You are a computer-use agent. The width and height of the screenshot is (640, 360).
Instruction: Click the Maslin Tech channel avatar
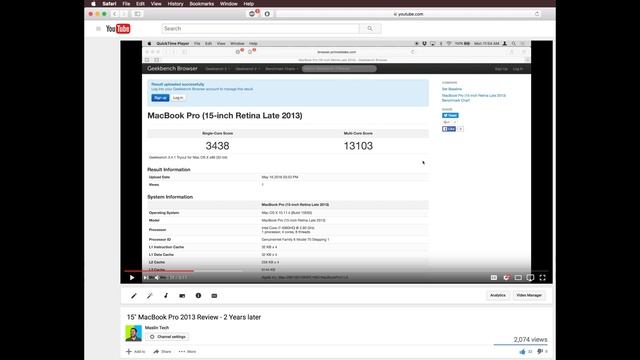pyautogui.click(x=133, y=333)
